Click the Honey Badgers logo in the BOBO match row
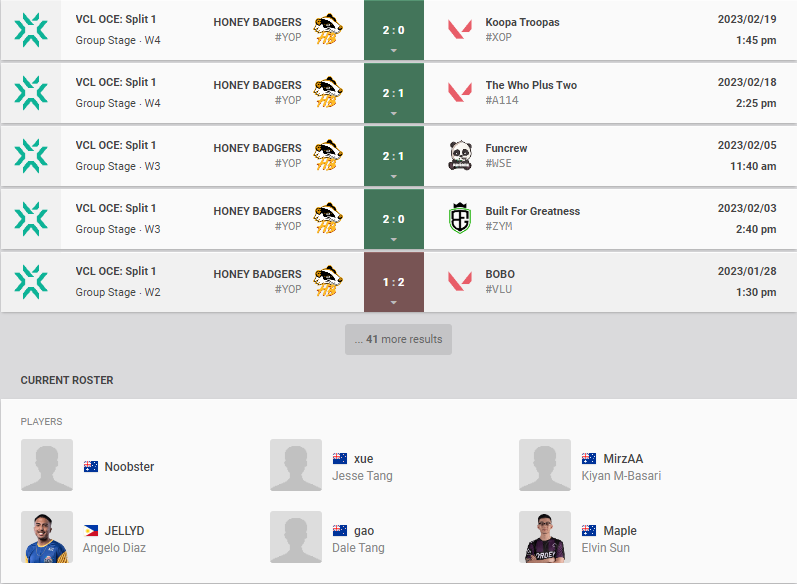The height and width of the screenshot is (584, 797). click(328, 281)
